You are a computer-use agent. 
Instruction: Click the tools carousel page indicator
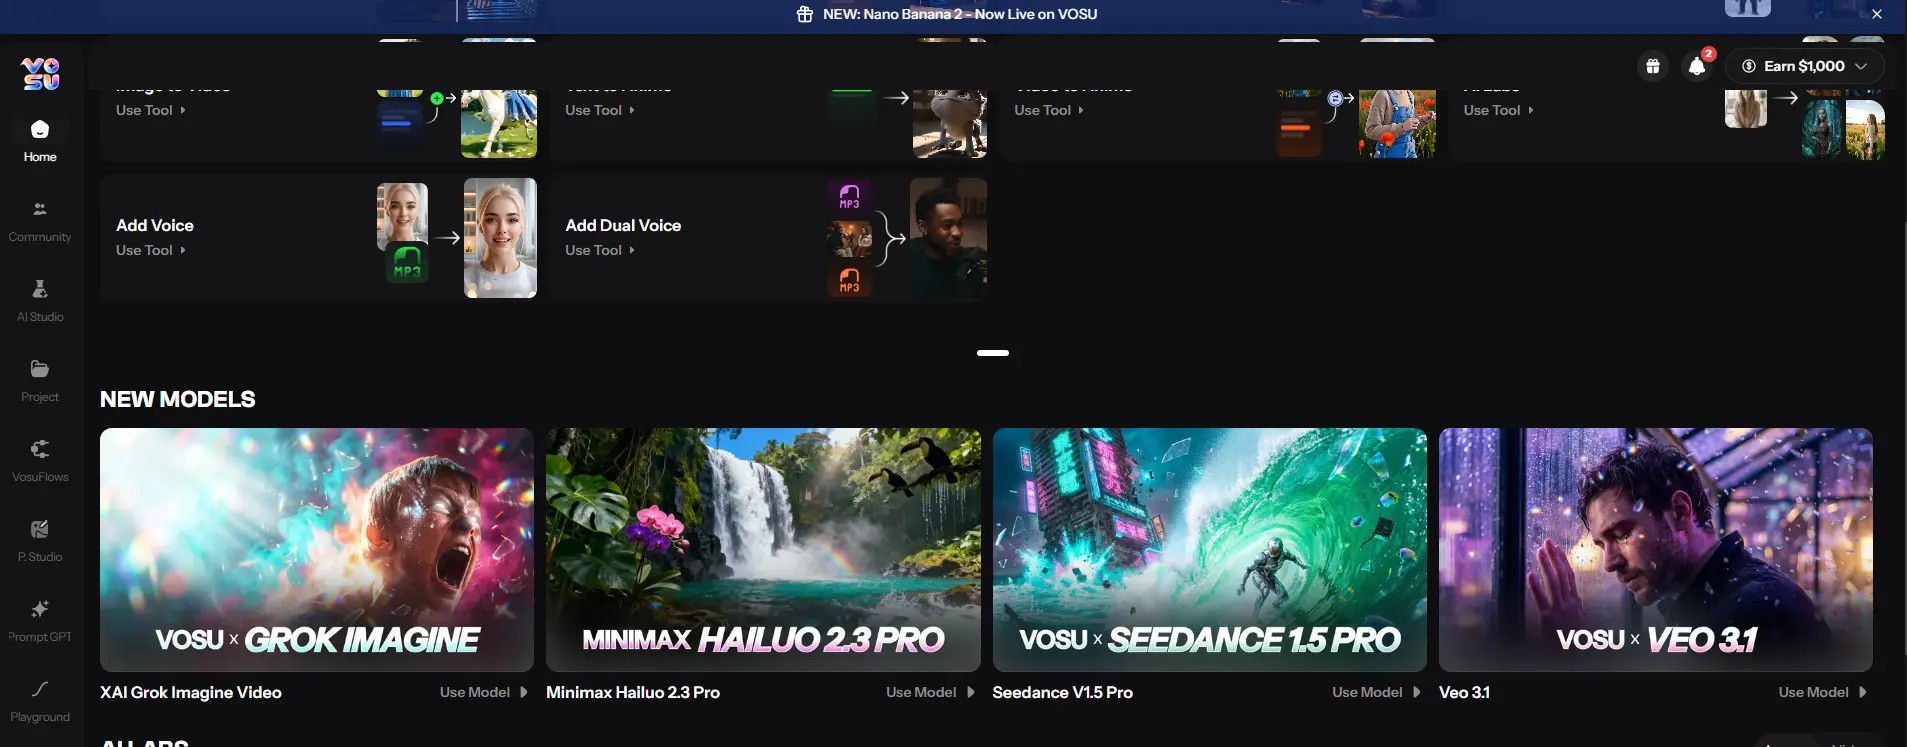click(x=993, y=353)
